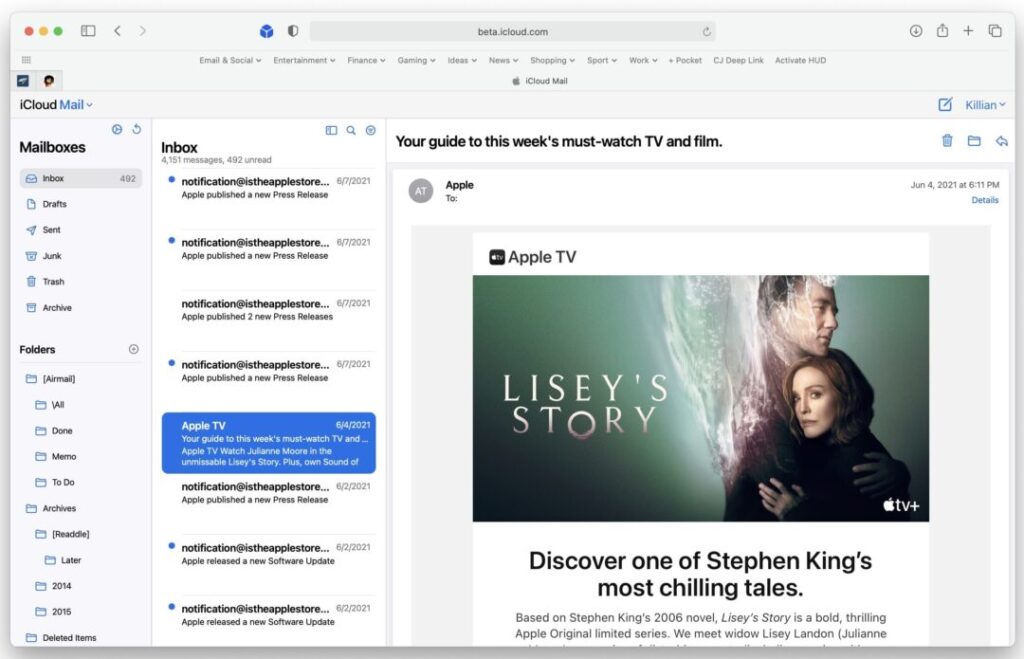Open a new tab with plus icon
1024x659 pixels.
pos(968,31)
